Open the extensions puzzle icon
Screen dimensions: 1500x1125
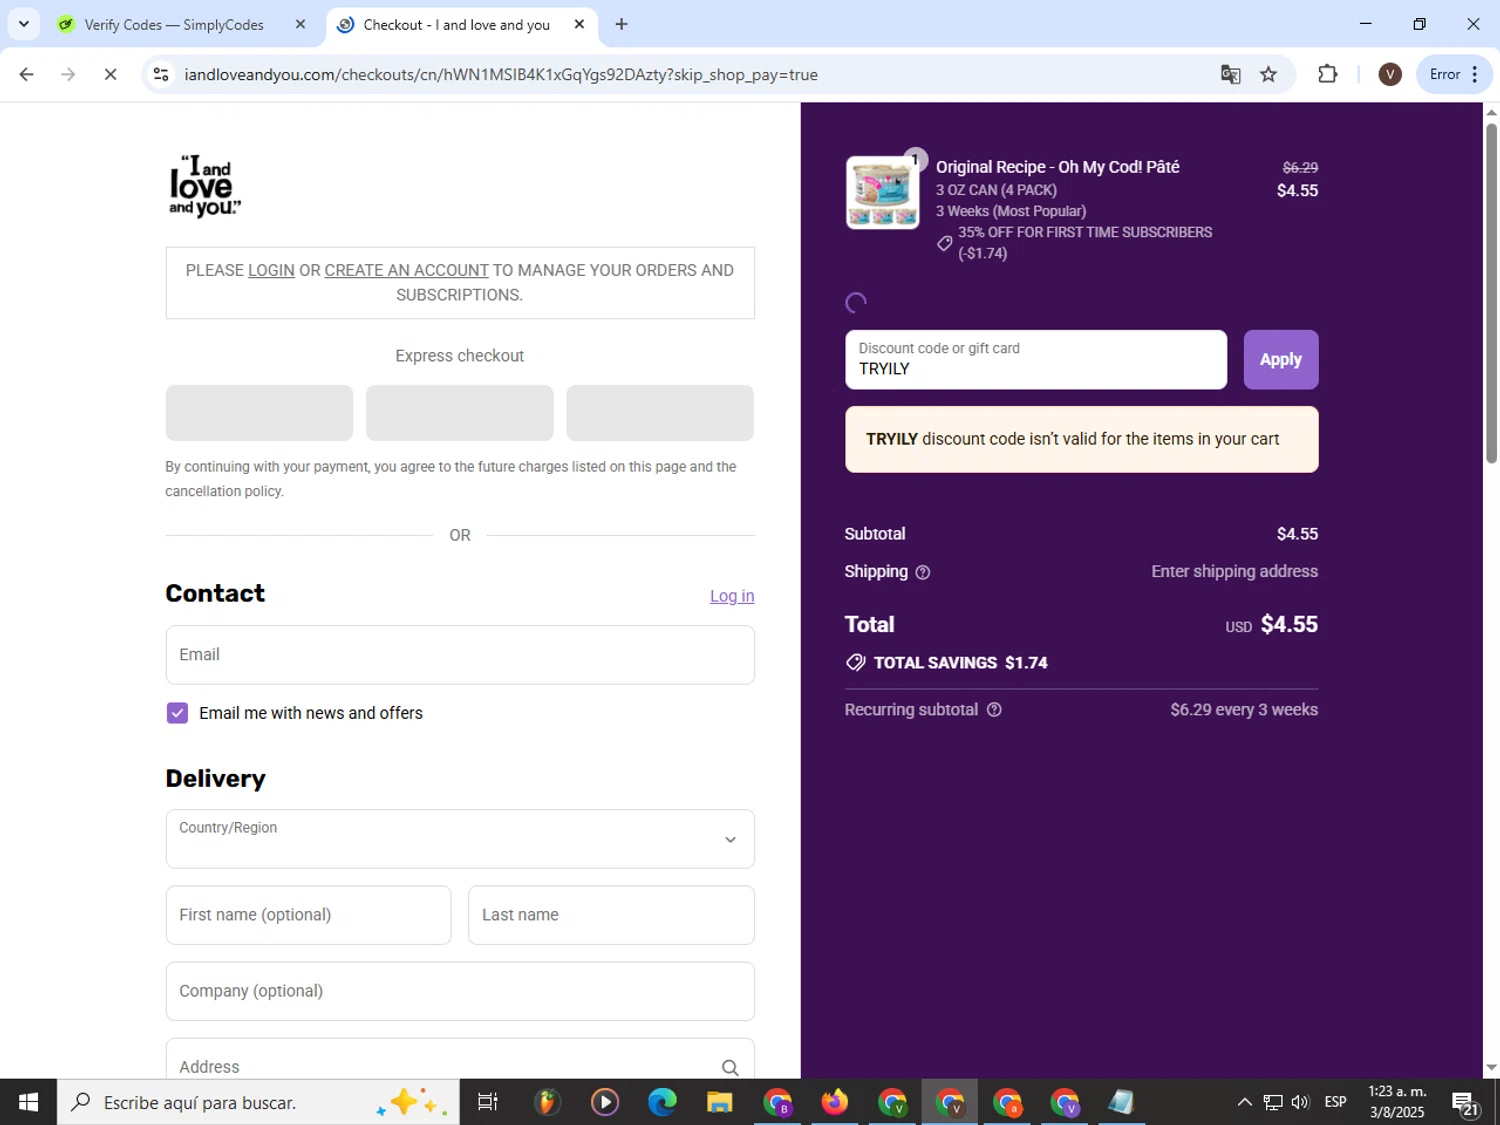(x=1327, y=74)
